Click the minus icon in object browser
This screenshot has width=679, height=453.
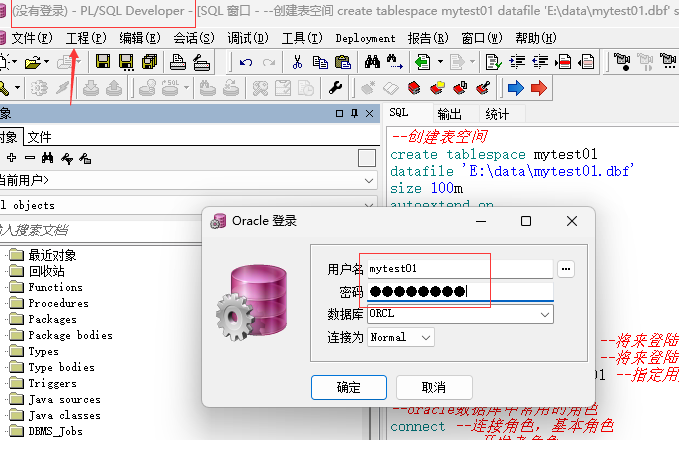[x=30, y=158]
